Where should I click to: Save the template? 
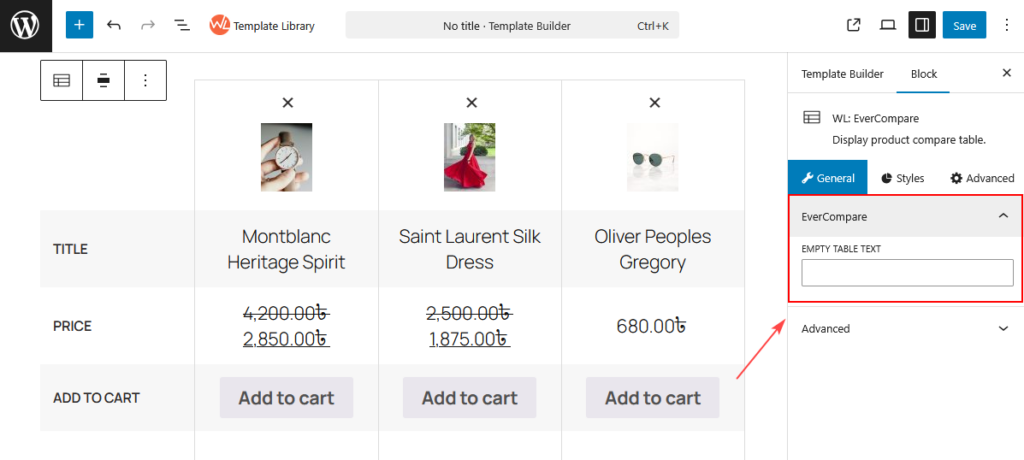click(x=964, y=25)
